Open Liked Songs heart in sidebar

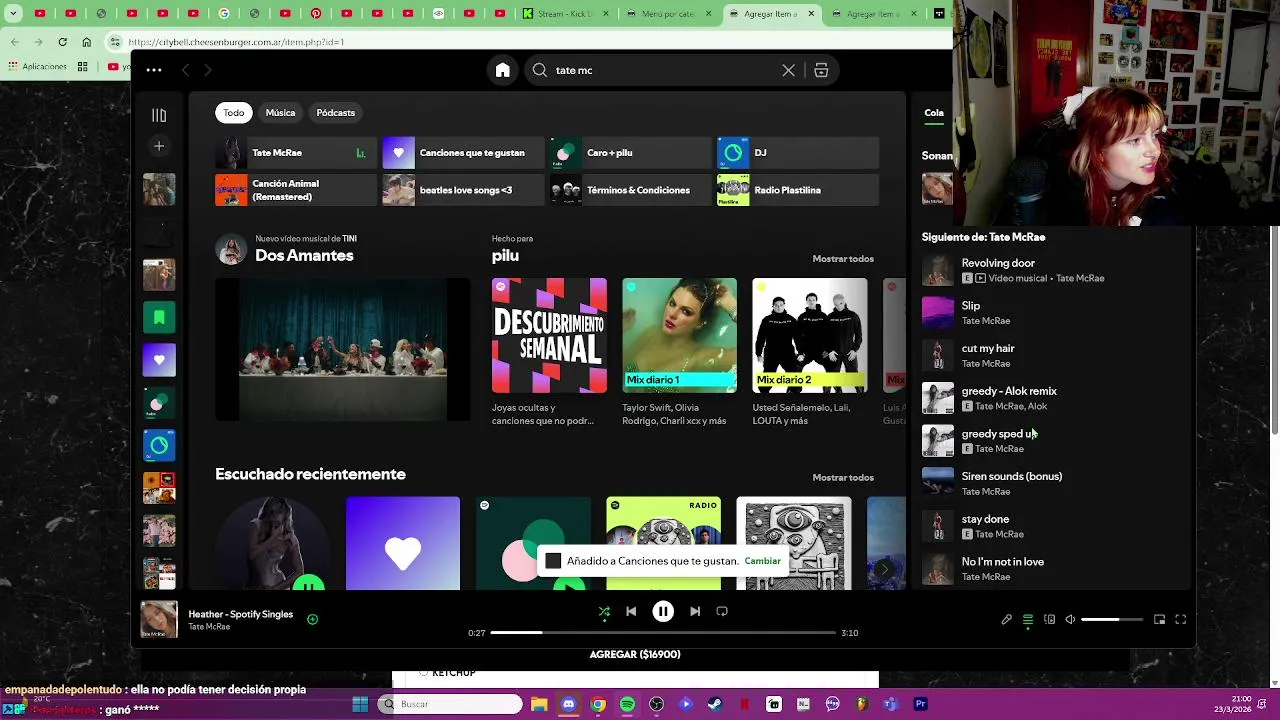pyautogui.click(x=159, y=360)
